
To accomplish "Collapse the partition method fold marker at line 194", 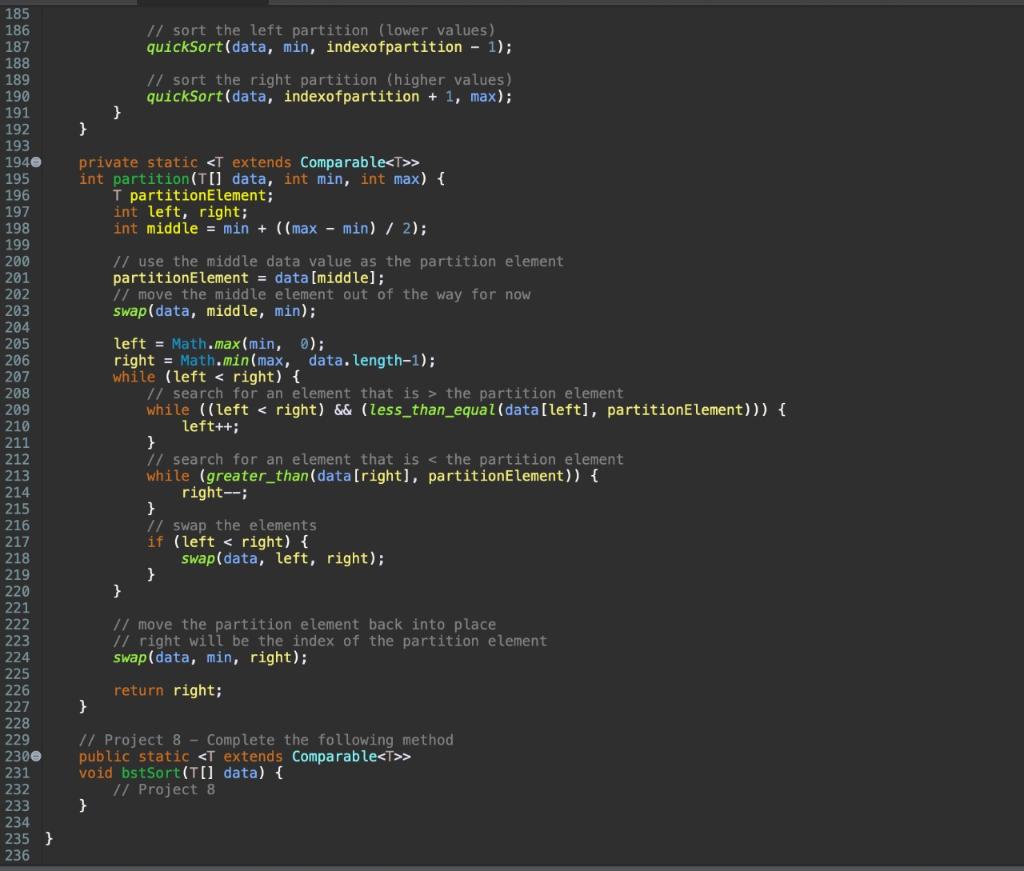I will (37, 162).
